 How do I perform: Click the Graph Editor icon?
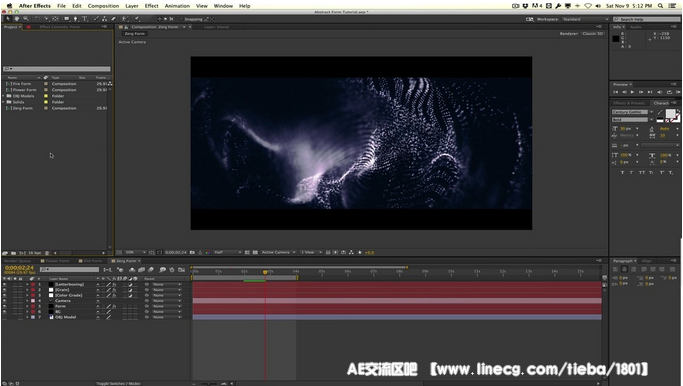point(181,270)
